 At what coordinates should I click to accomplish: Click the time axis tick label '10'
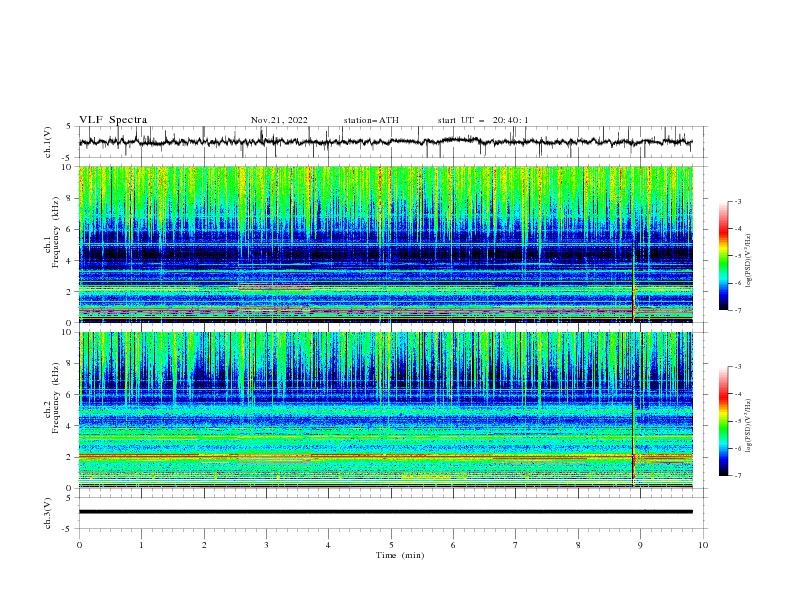[x=703, y=545]
